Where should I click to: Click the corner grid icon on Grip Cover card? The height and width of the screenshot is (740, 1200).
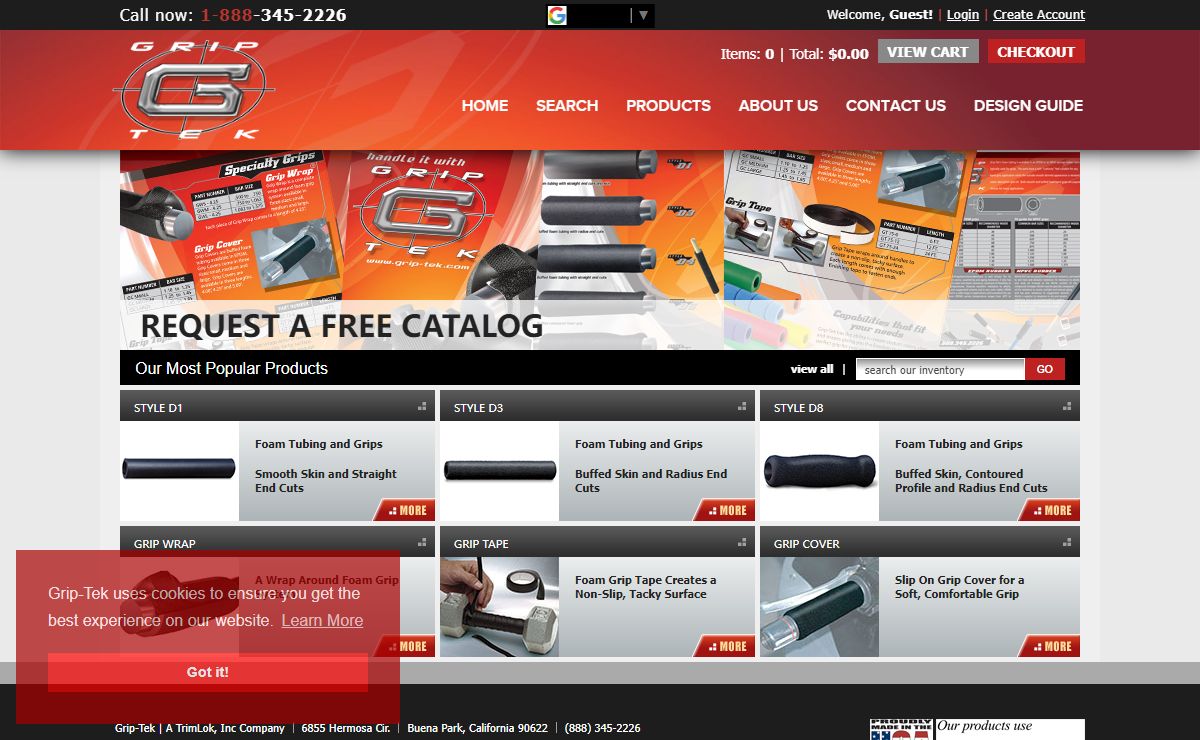tap(1067, 542)
